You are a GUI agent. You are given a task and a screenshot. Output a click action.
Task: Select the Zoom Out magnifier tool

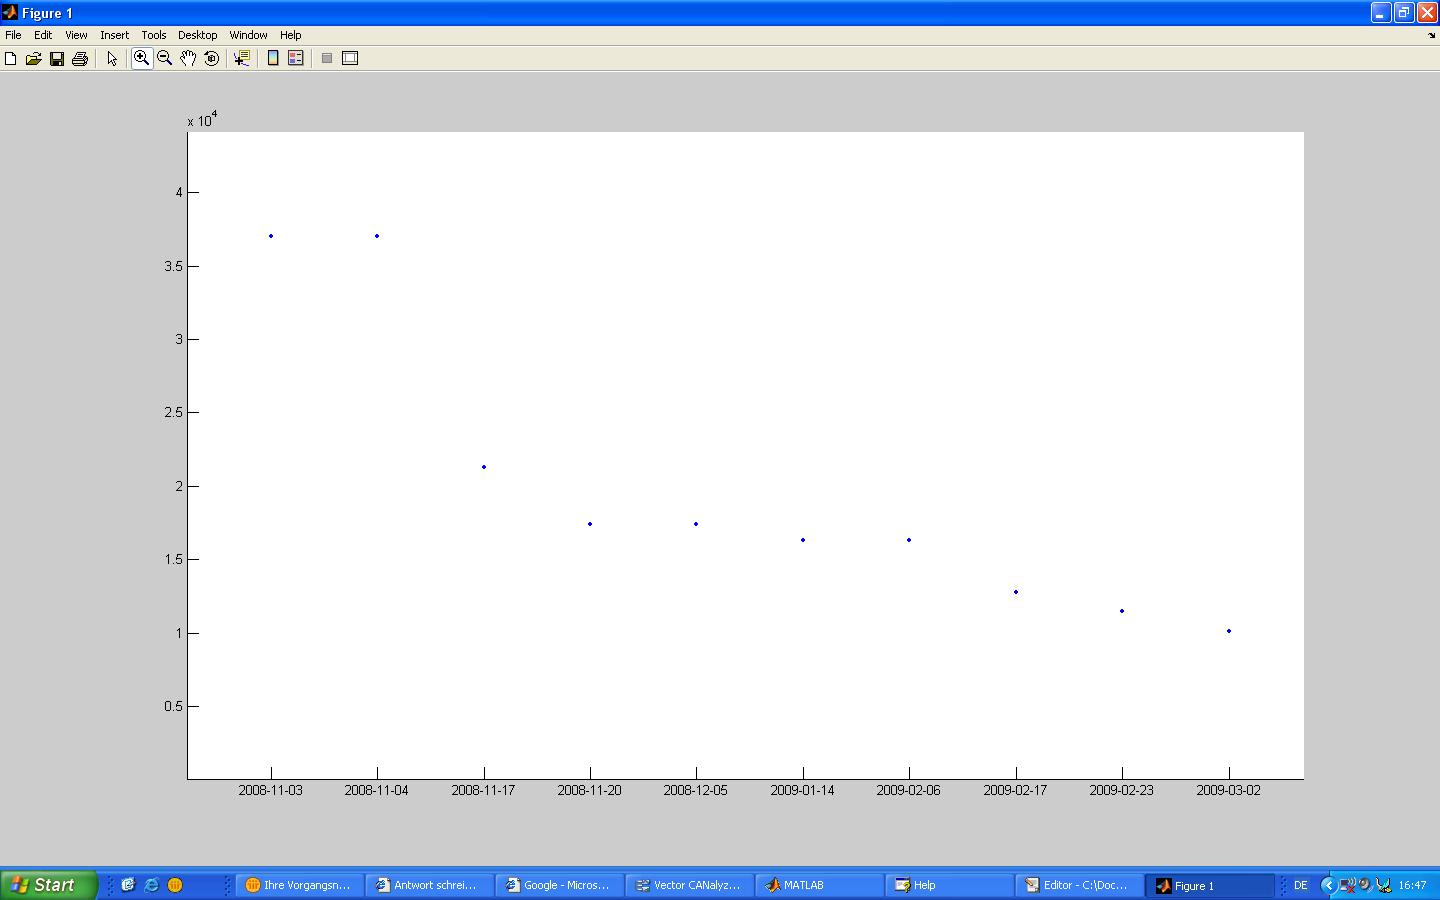(165, 59)
